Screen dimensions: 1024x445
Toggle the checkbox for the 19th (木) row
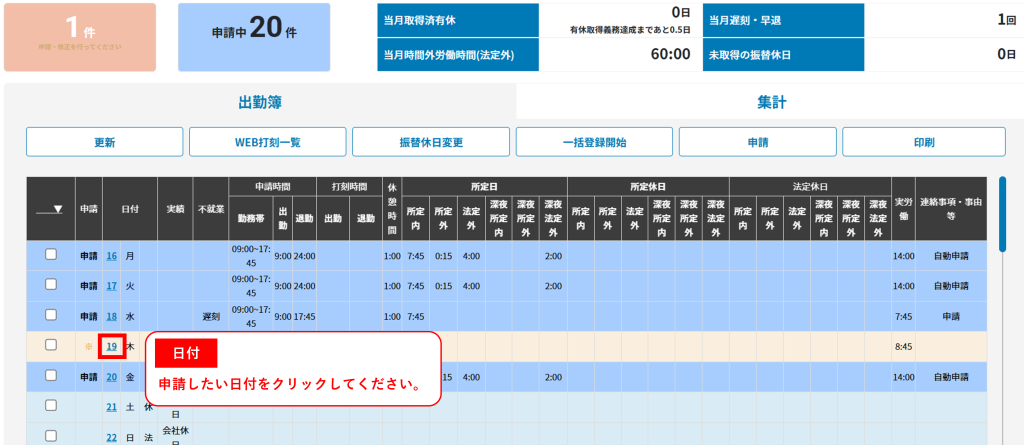pos(51,345)
